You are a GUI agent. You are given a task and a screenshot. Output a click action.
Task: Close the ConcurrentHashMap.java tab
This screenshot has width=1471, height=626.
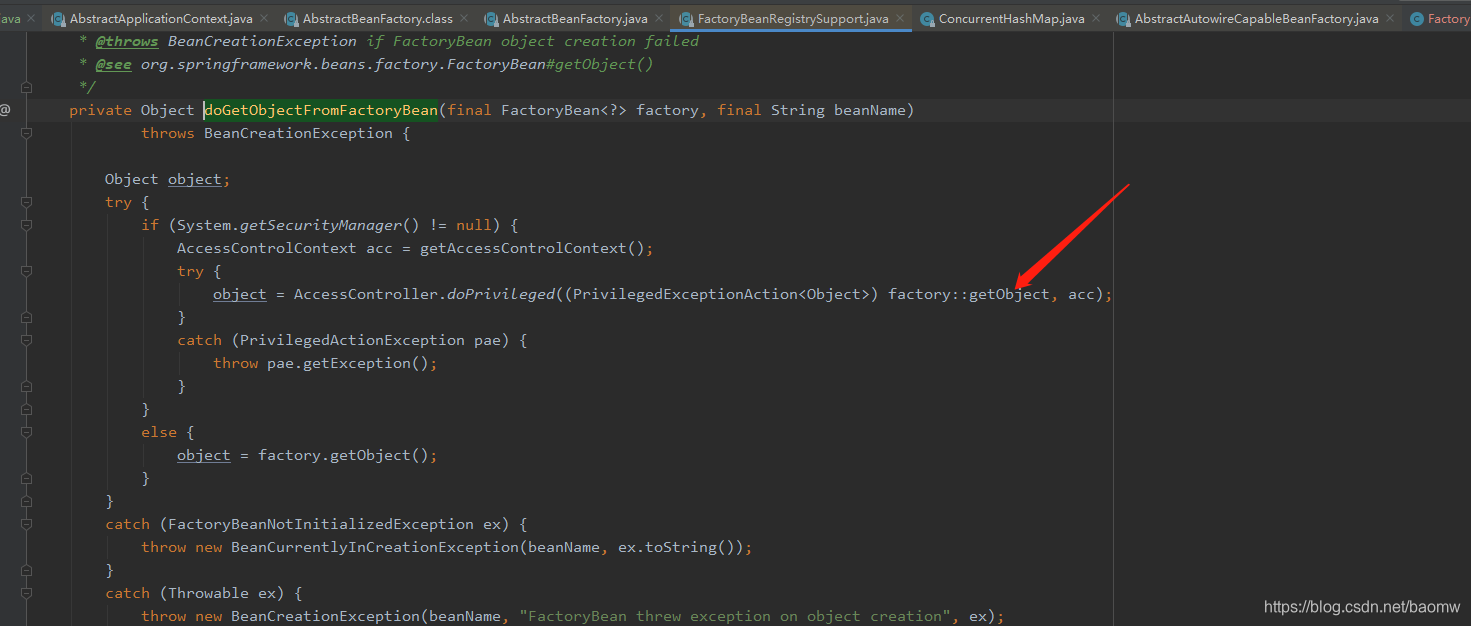(x=1094, y=19)
